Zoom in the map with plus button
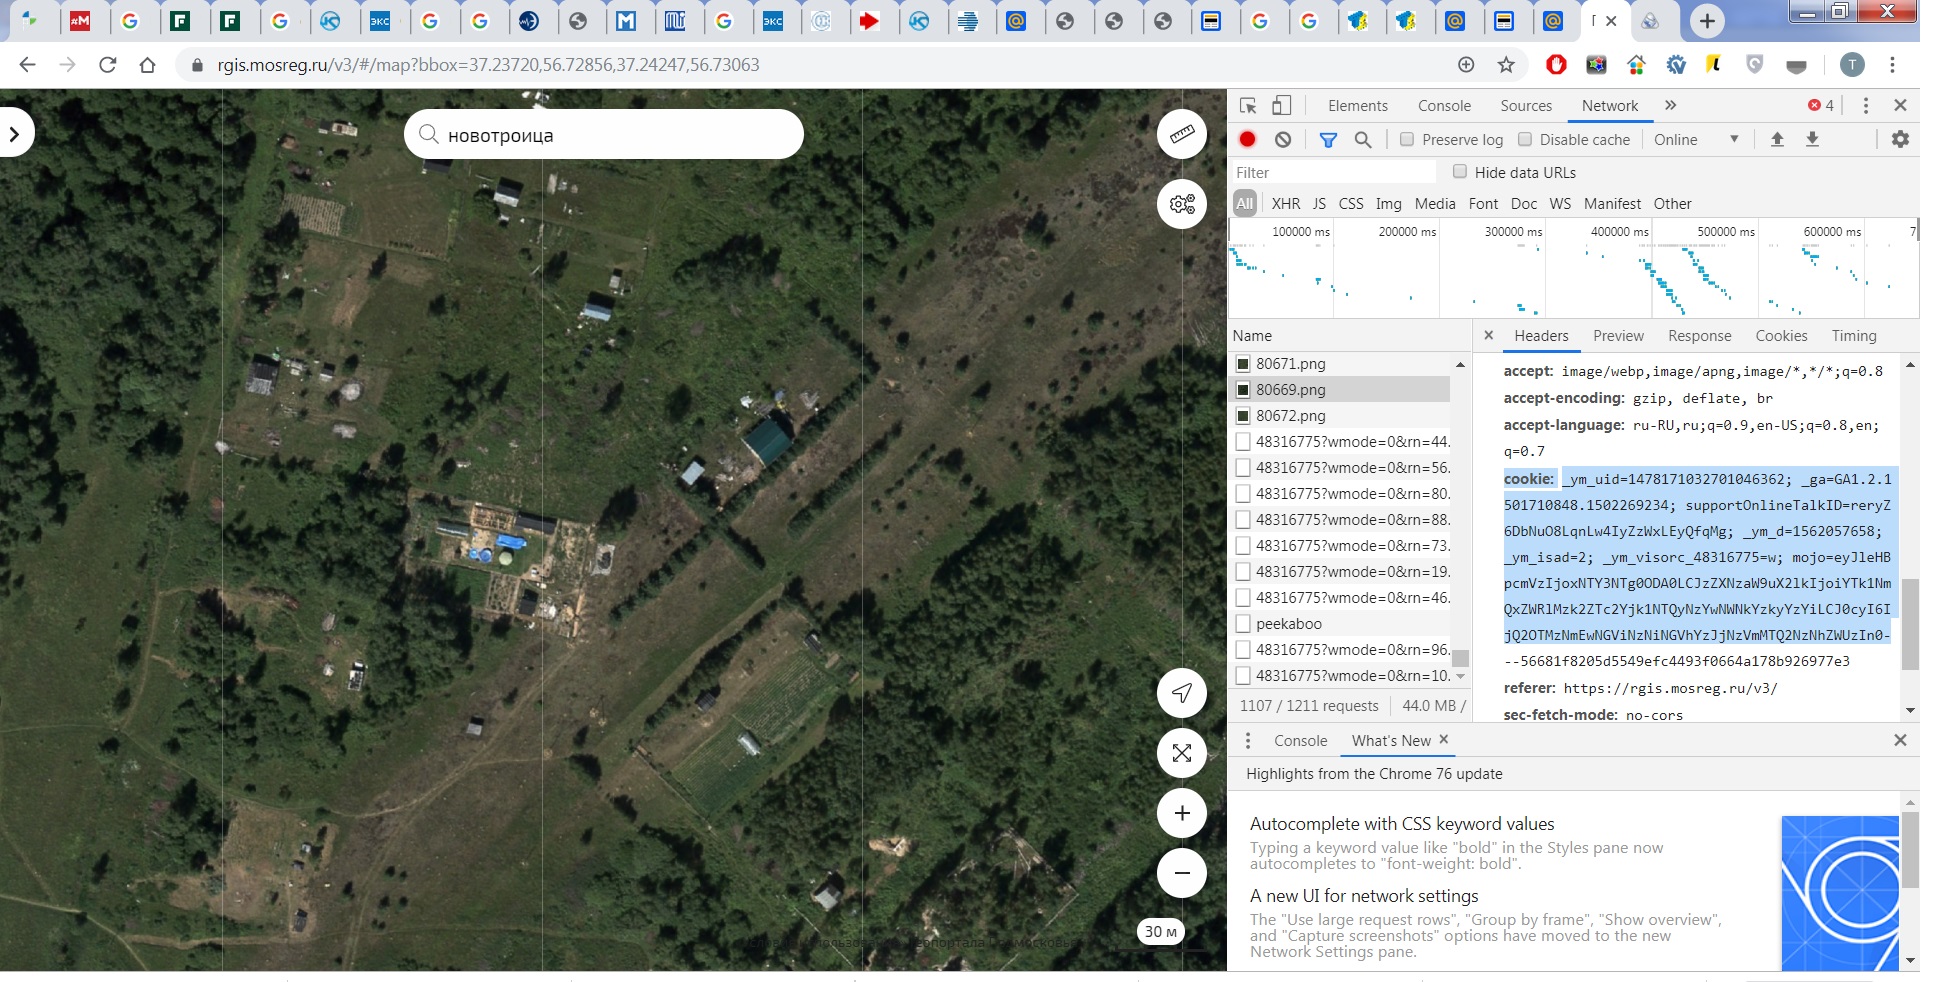The height and width of the screenshot is (982, 1942). pyautogui.click(x=1181, y=813)
